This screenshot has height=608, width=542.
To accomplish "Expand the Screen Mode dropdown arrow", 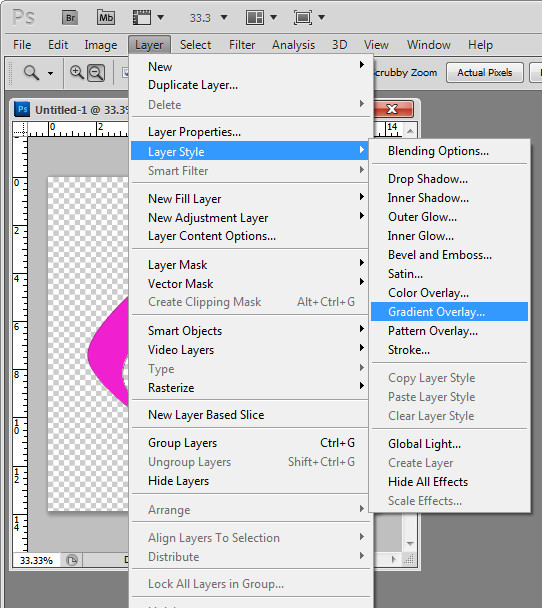I will [321, 17].
